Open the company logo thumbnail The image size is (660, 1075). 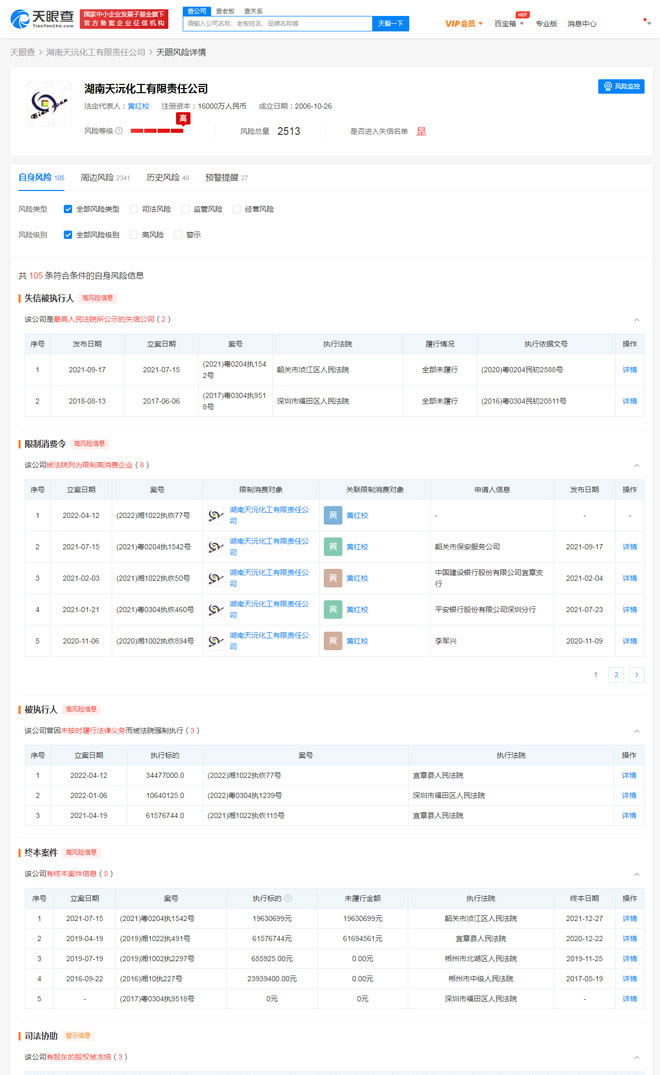(x=49, y=104)
